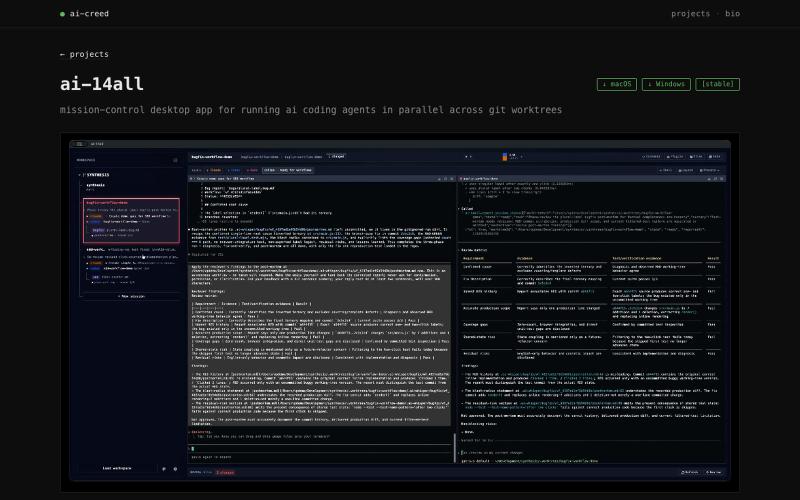Return via the '← projects' back link
The height and width of the screenshot is (500, 800).
[x=84, y=54]
